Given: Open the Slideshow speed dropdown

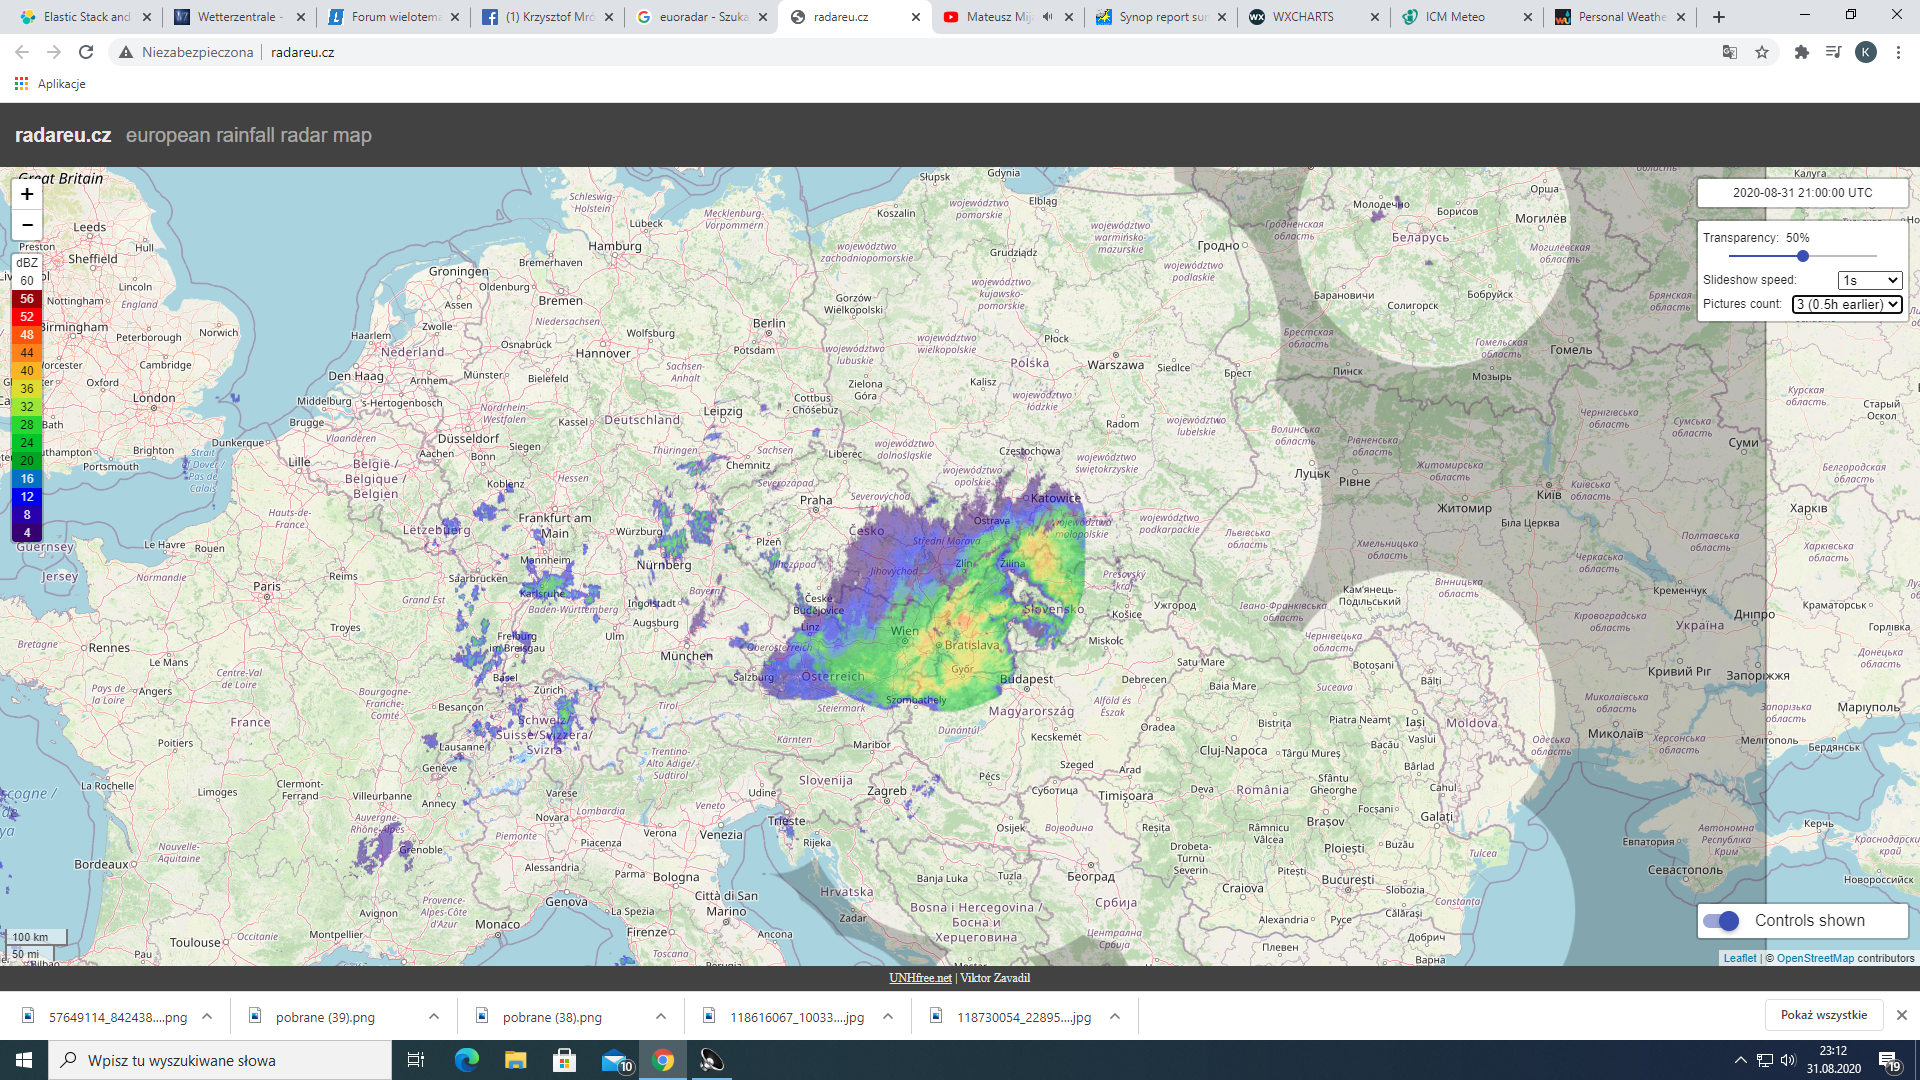Looking at the screenshot, I should coord(1869,280).
